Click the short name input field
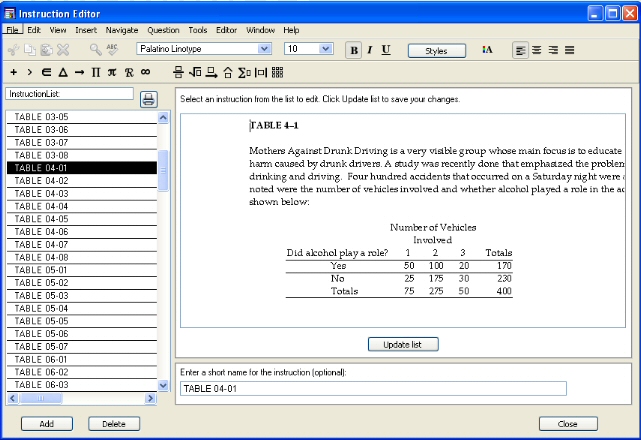The width and height of the screenshot is (641, 440). (373, 388)
